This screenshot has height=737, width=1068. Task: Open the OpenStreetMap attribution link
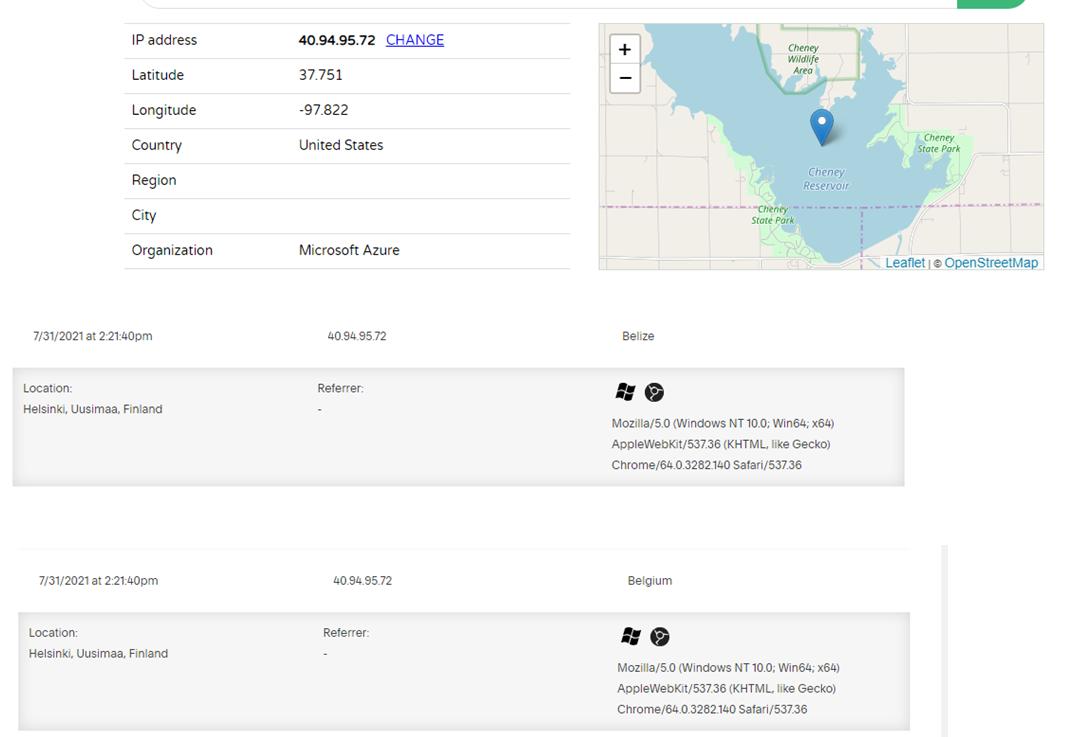991,263
